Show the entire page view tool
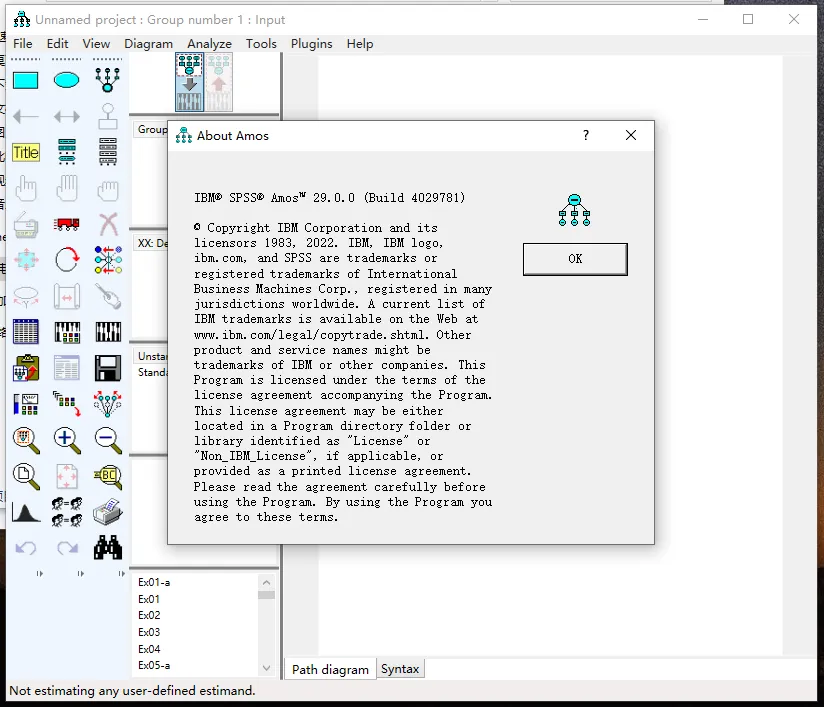 click(x=26, y=476)
